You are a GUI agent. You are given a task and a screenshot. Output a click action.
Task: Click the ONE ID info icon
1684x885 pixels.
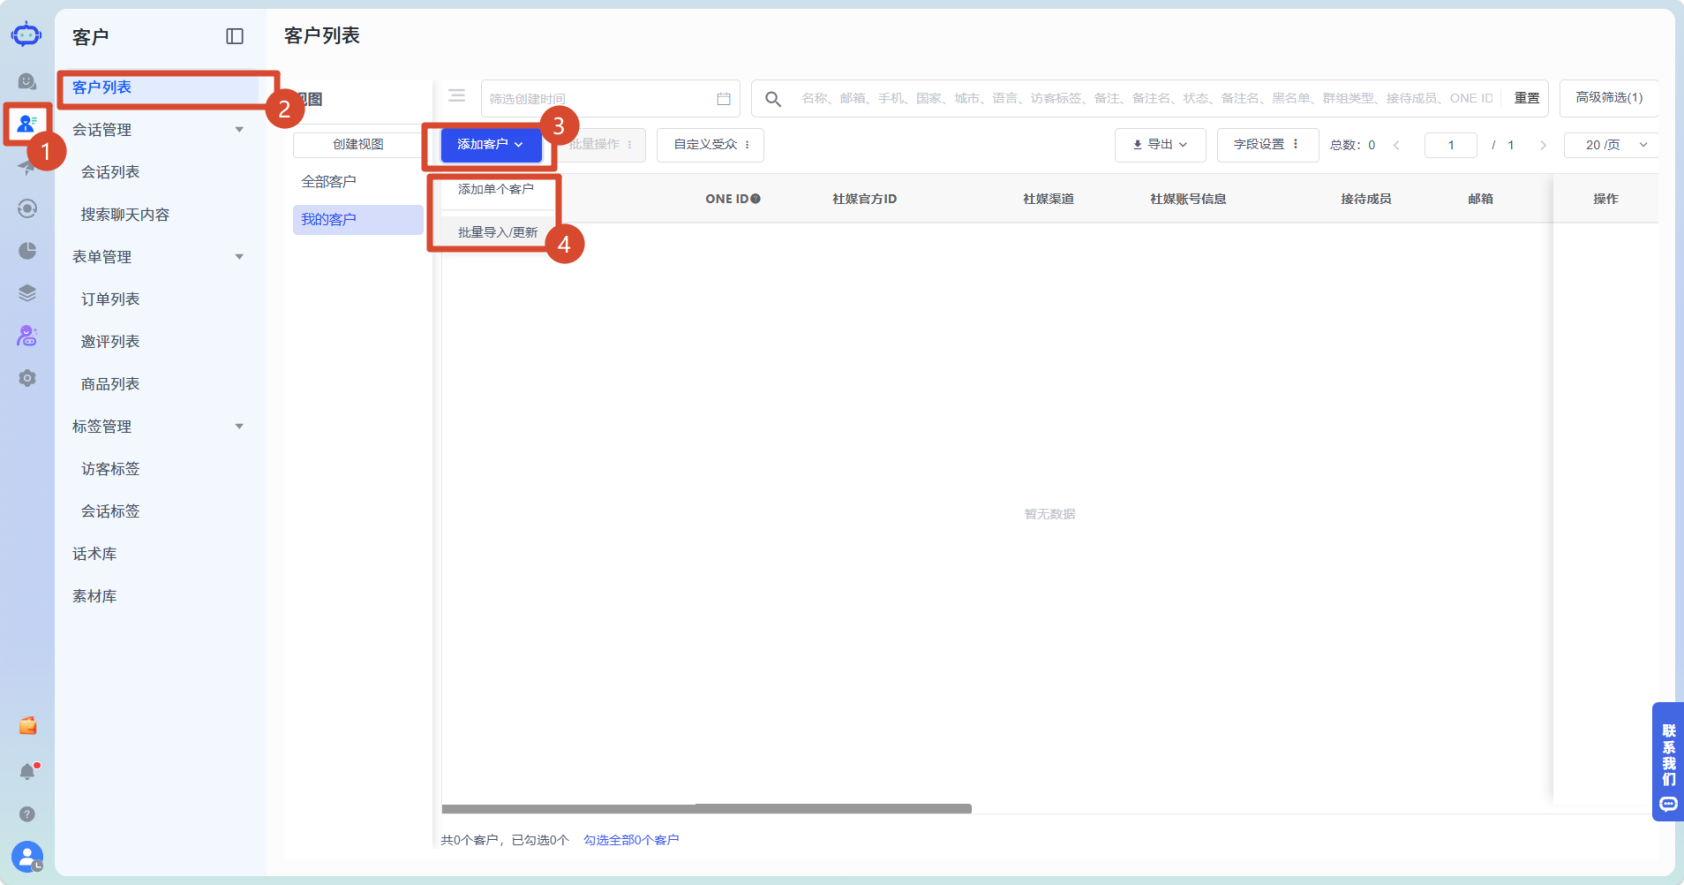[756, 199]
